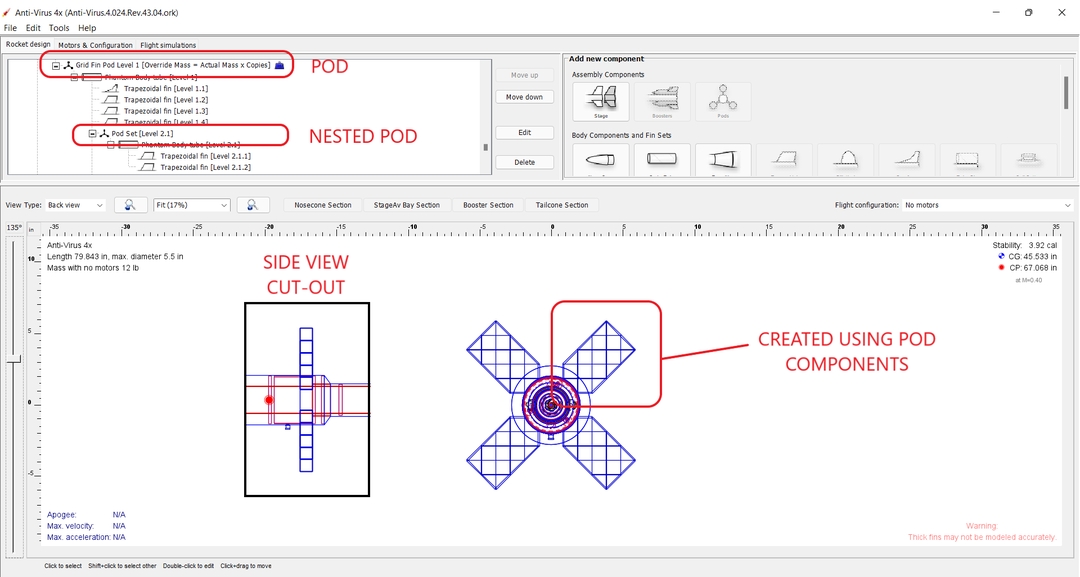The height and width of the screenshot is (577, 1080).
Task: Click the zoom out magnifier icon
Action: 129,205
